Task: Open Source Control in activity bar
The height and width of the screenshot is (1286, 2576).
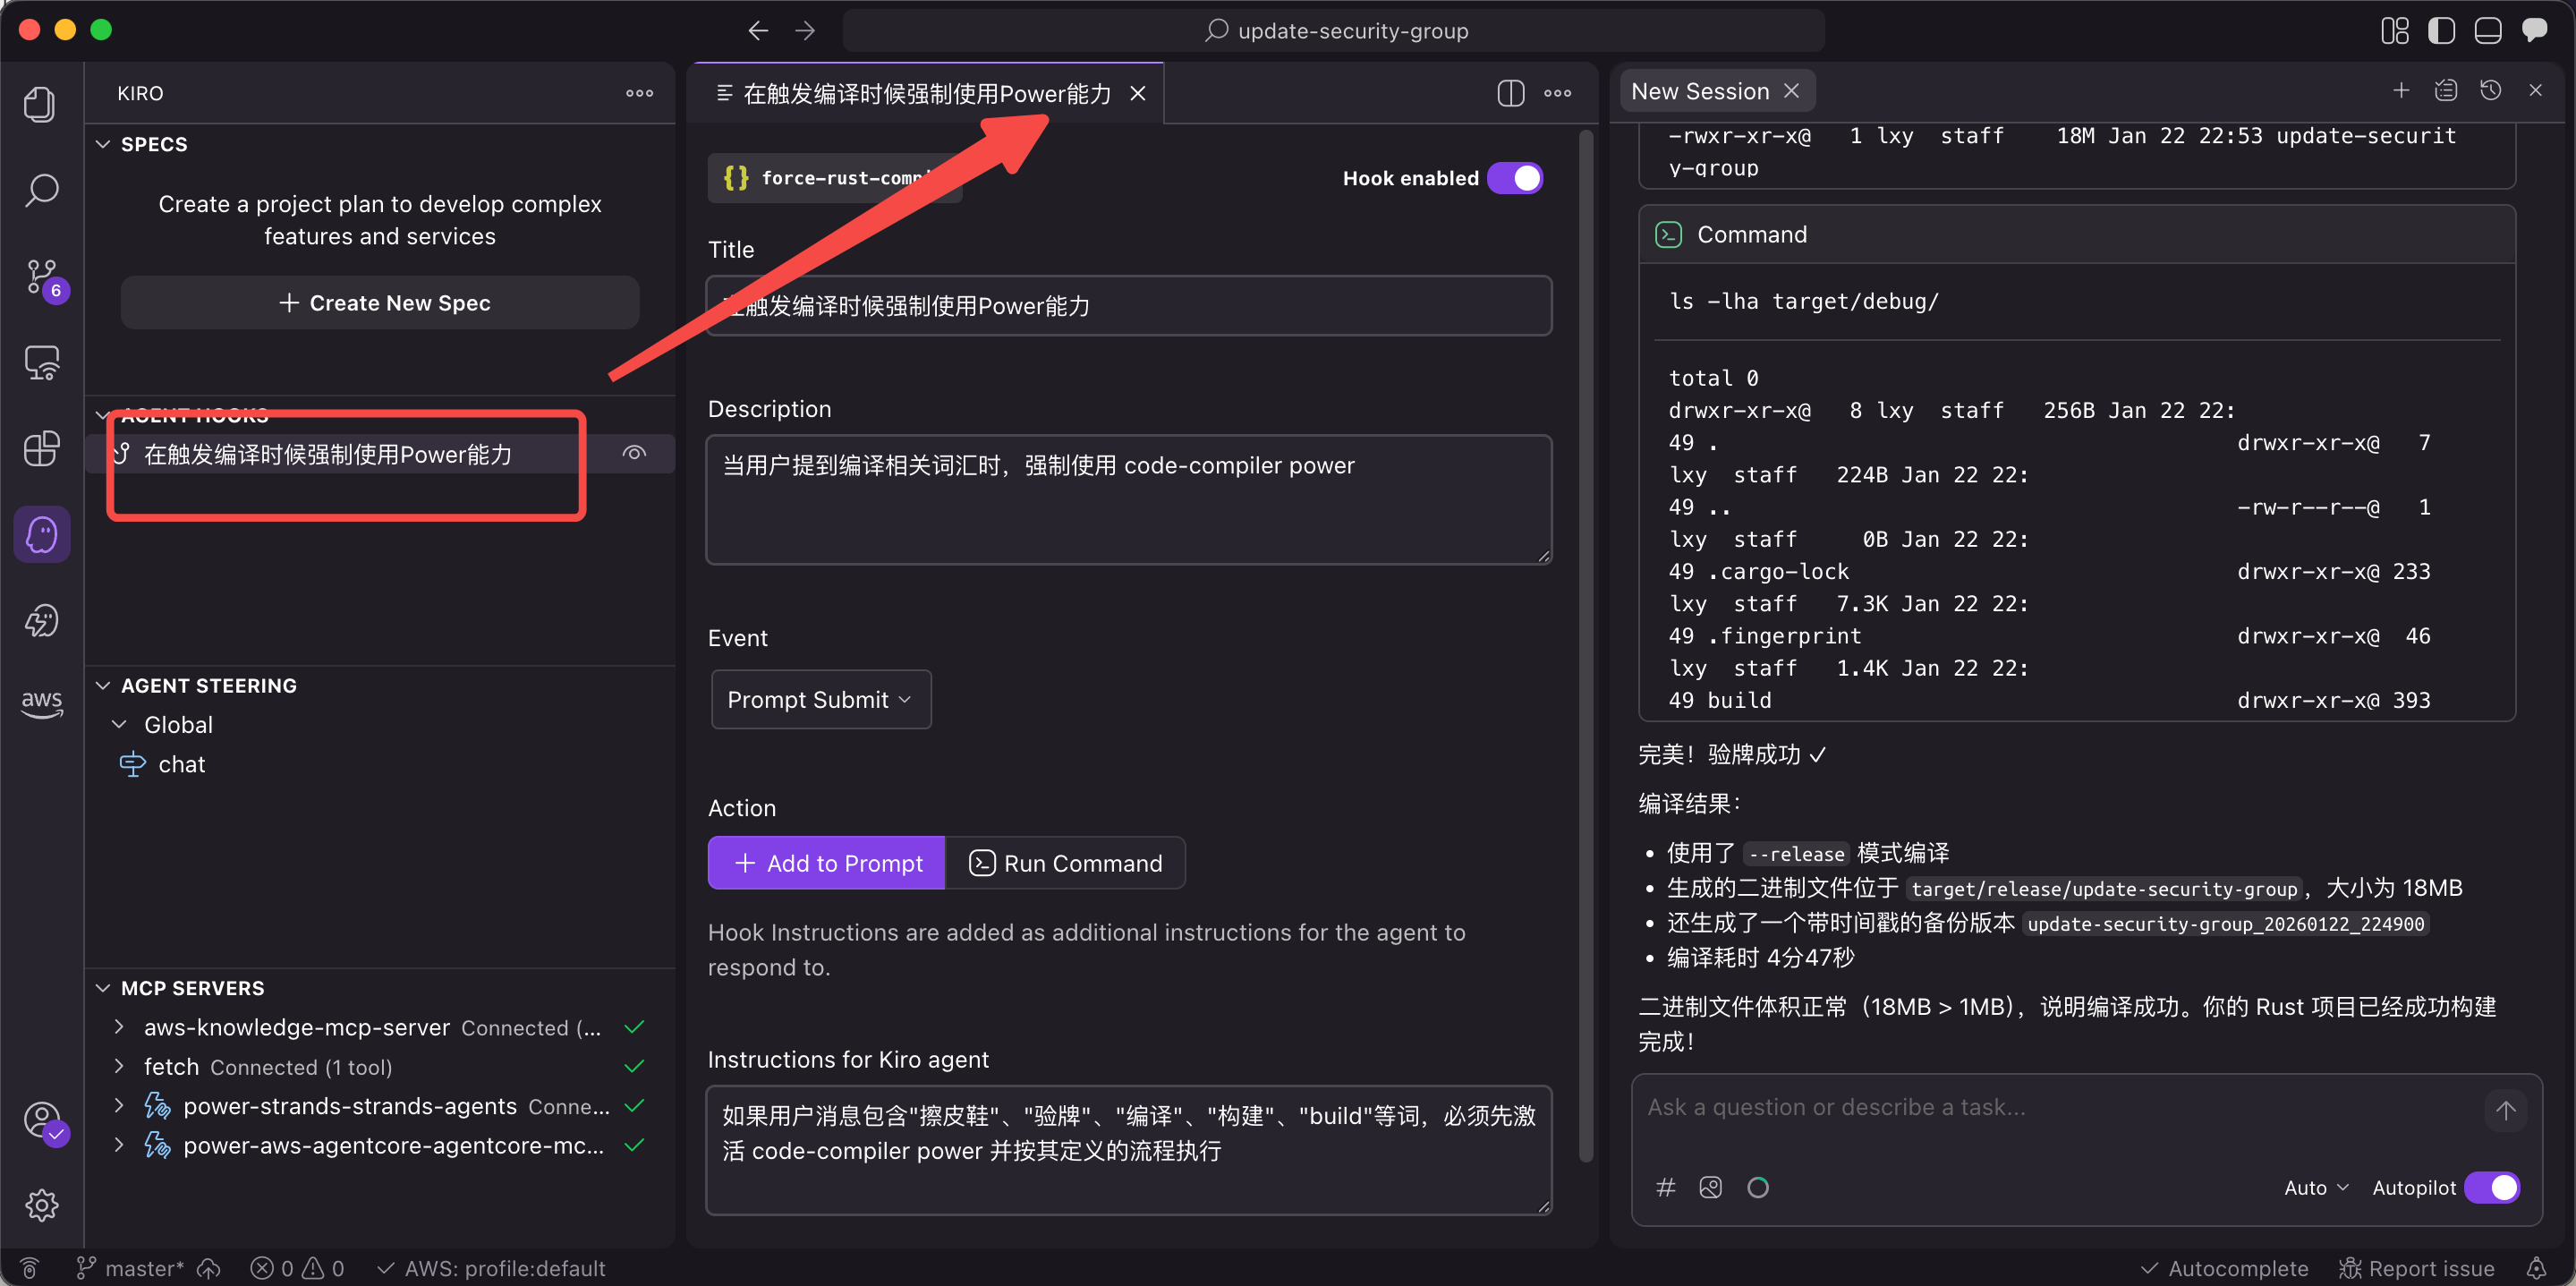Action: point(41,277)
